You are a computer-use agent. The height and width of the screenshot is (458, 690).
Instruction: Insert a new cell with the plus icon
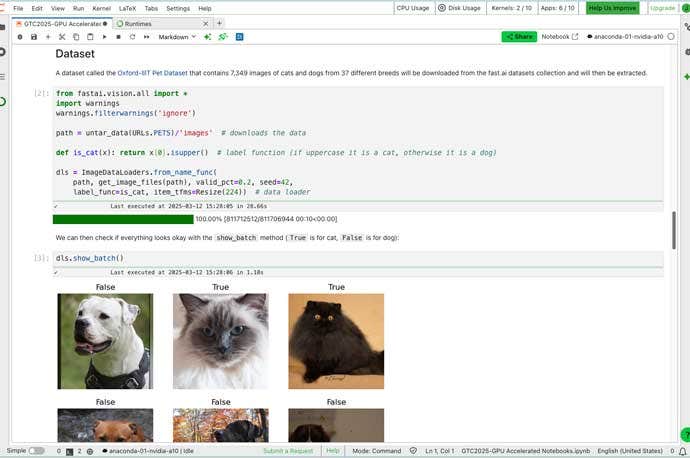pyautogui.click(x=47, y=37)
